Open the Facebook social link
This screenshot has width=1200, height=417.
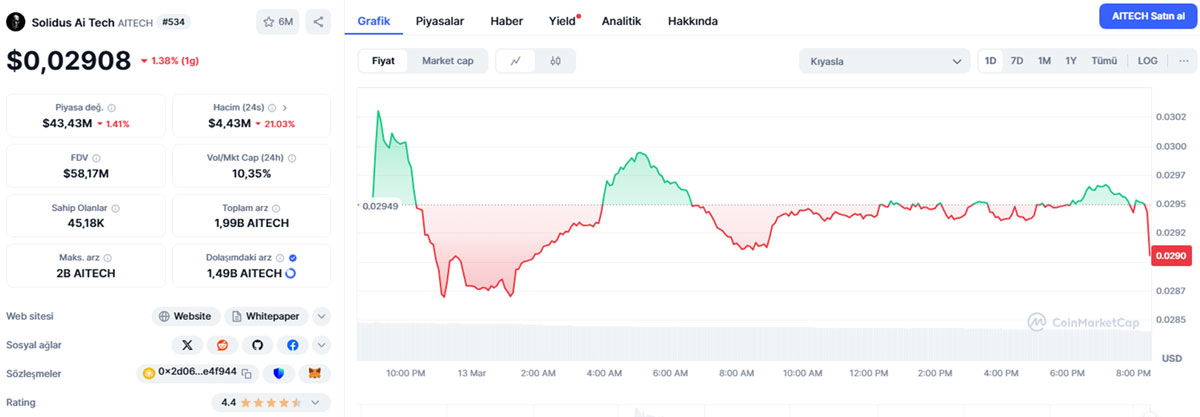click(292, 345)
